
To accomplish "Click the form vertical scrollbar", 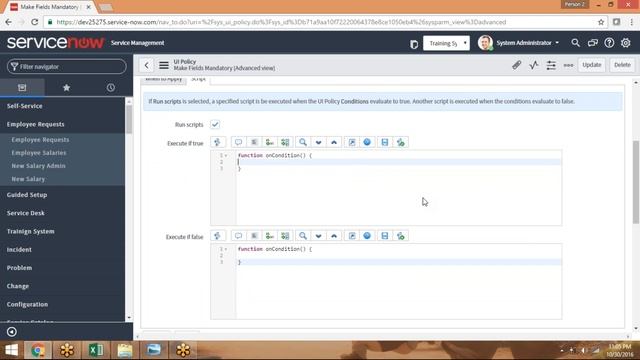I will pos(636,182).
